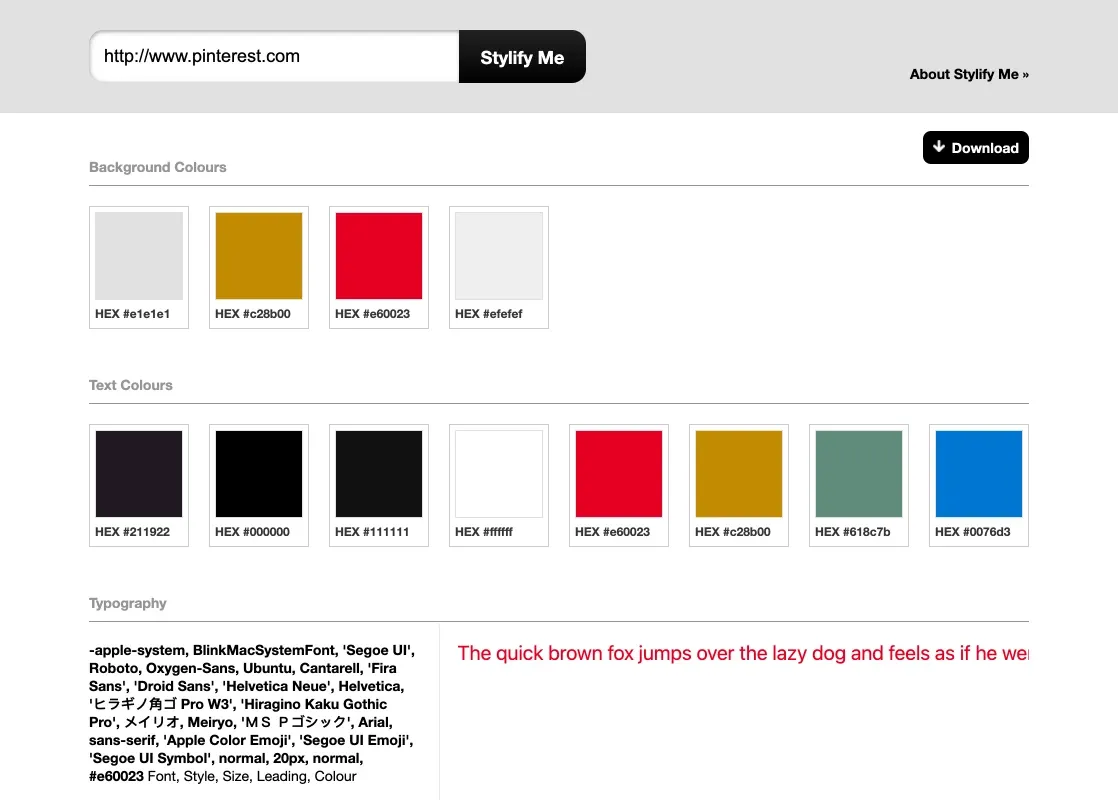Choose background swatch #efefef
Viewport: 1118px width, 800px height.
(499, 256)
